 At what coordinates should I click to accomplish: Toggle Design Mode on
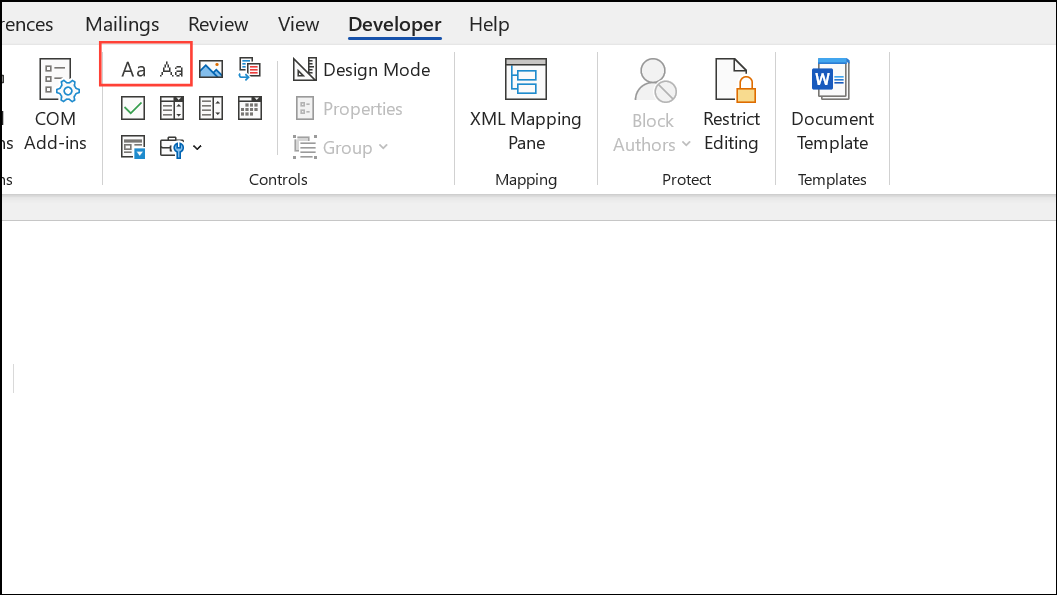361,69
